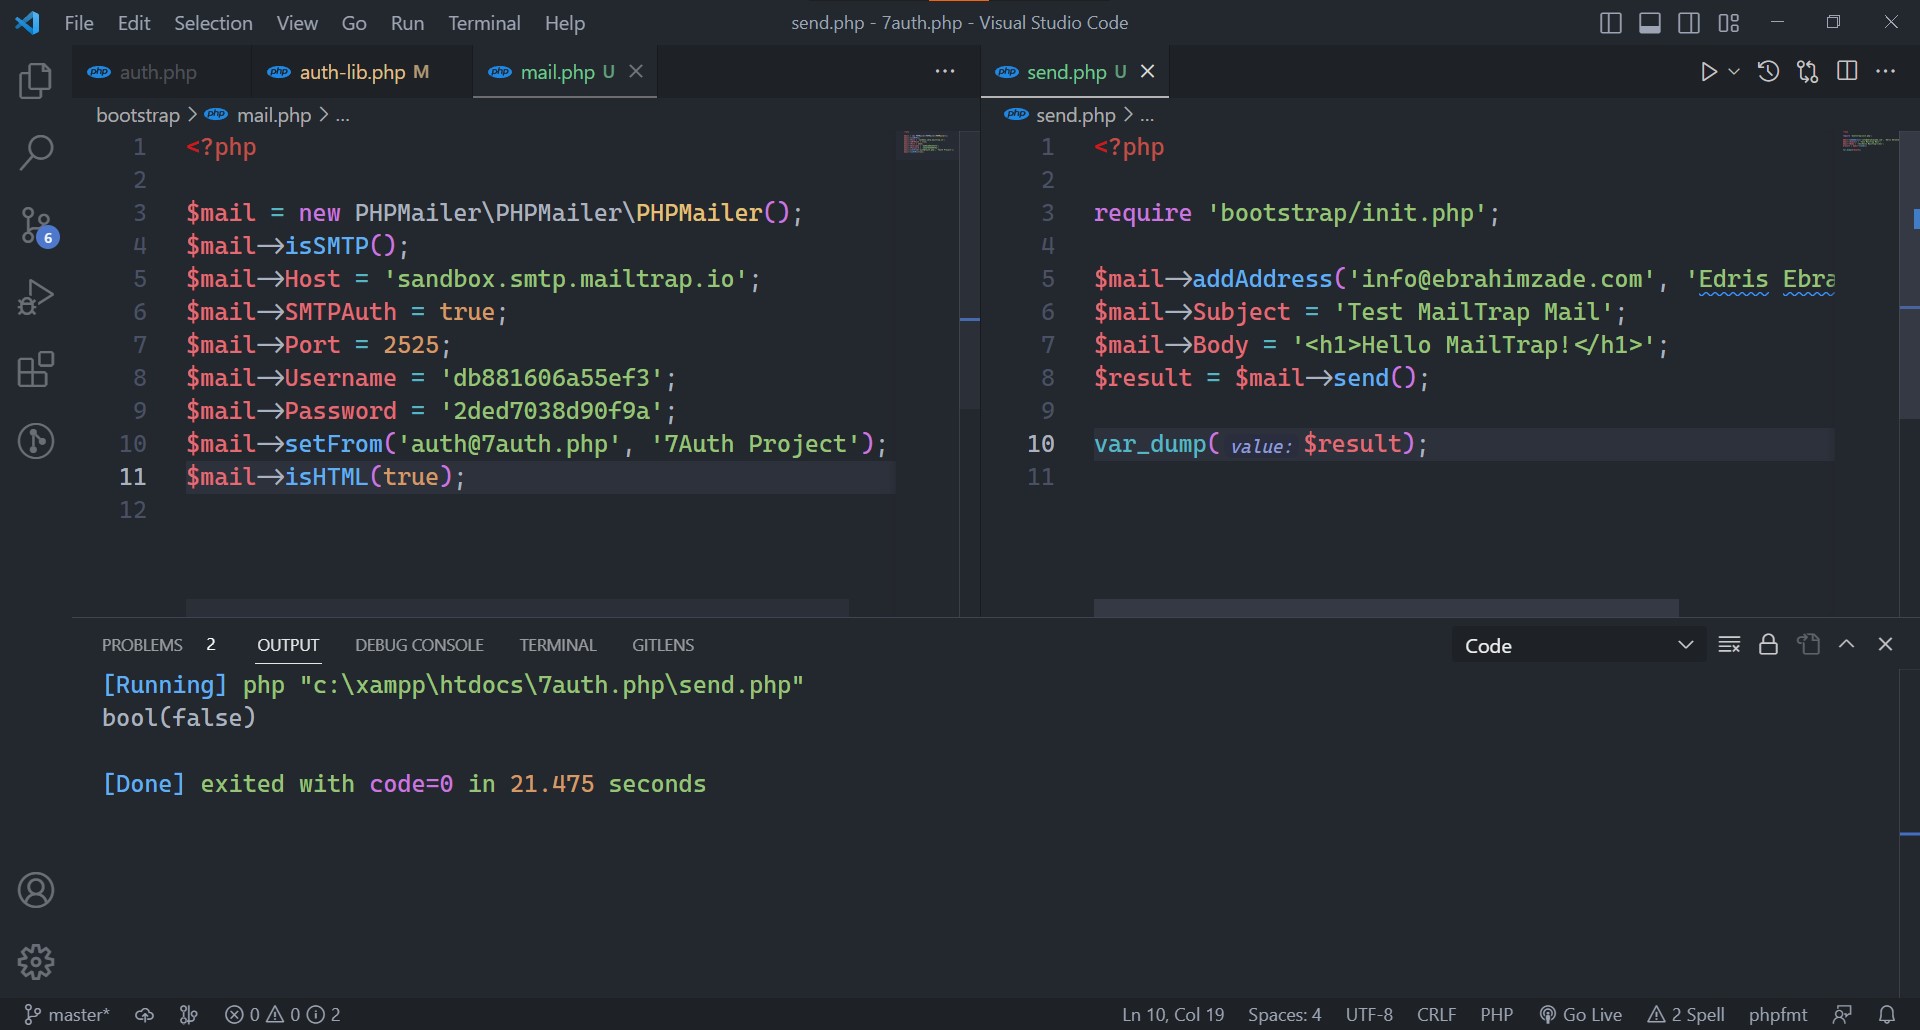This screenshot has width=1920, height=1030.
Task: Select the mail.php editor tab
Action: pyautogui.click(x=556, y=72)
